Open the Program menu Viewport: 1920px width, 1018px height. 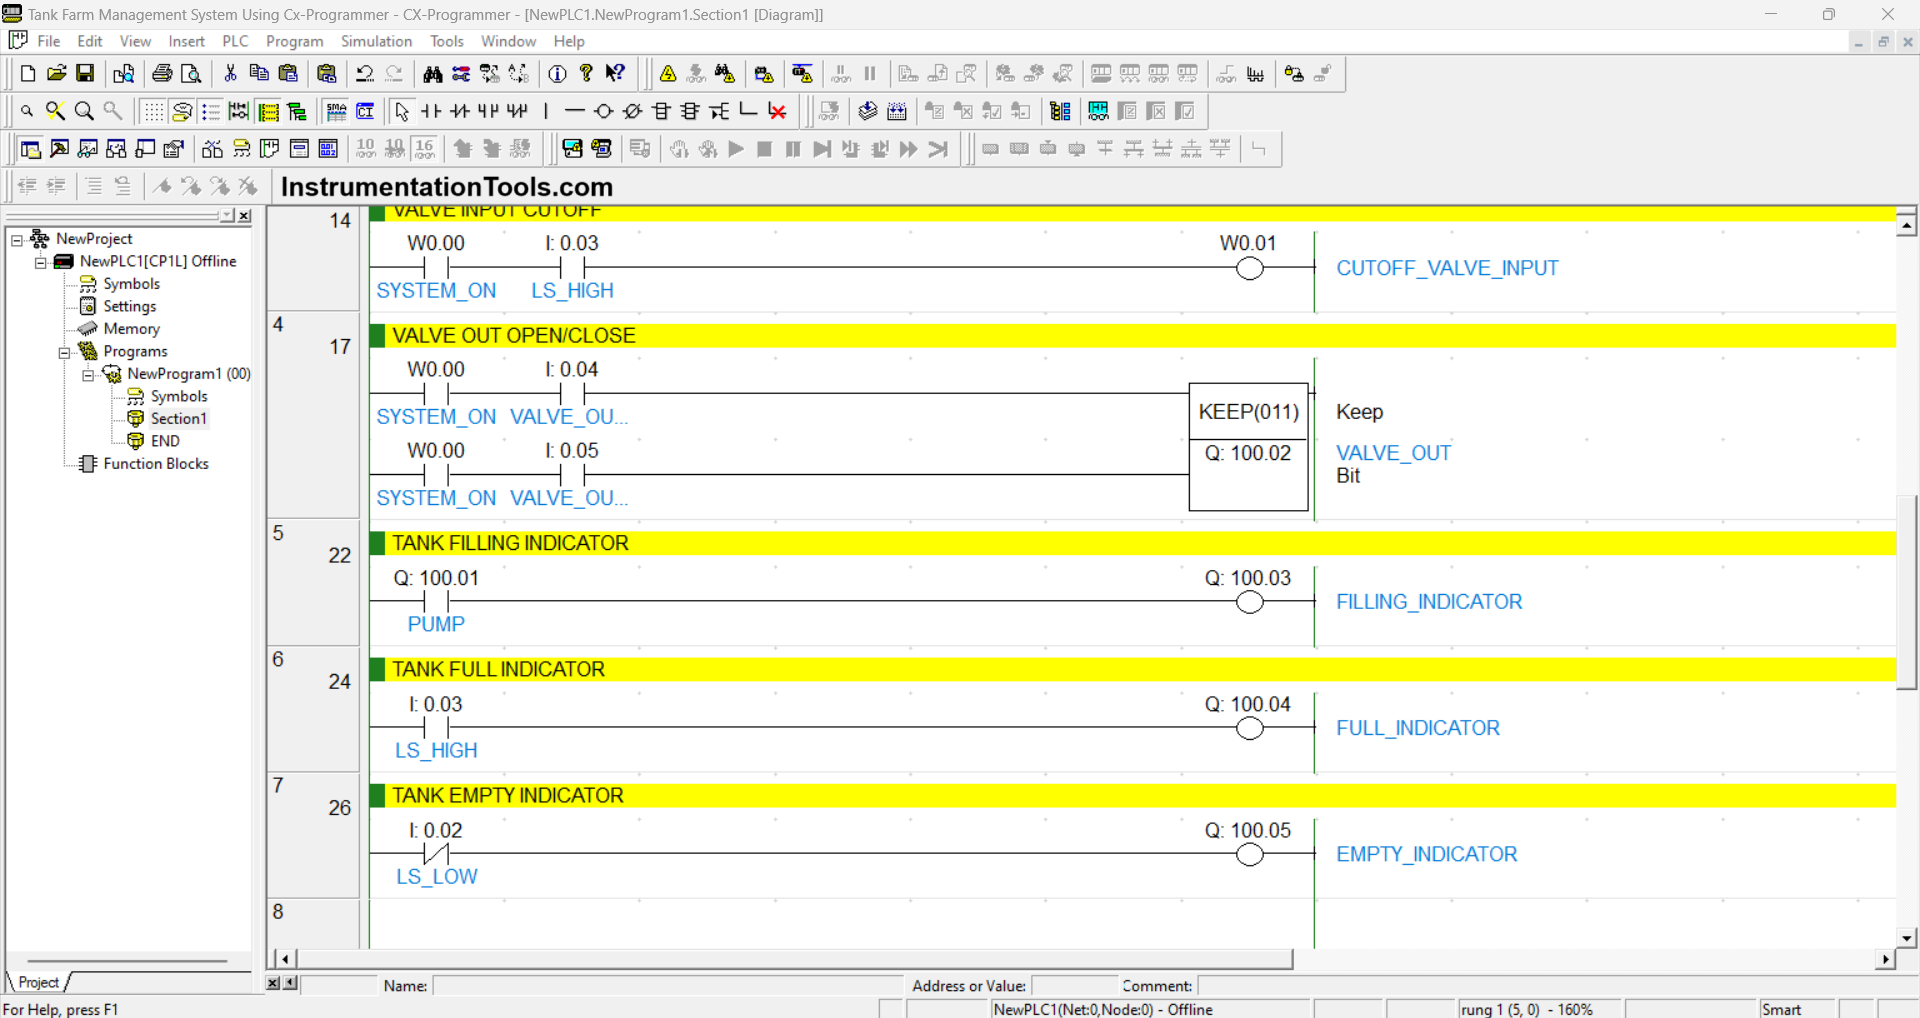[x=294, y=41]
